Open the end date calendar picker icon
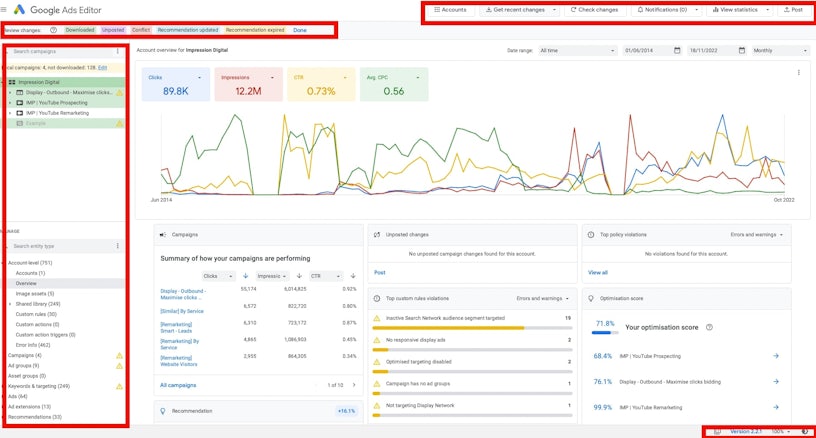This screenshot has width=816, height=438. click(741, 50)
